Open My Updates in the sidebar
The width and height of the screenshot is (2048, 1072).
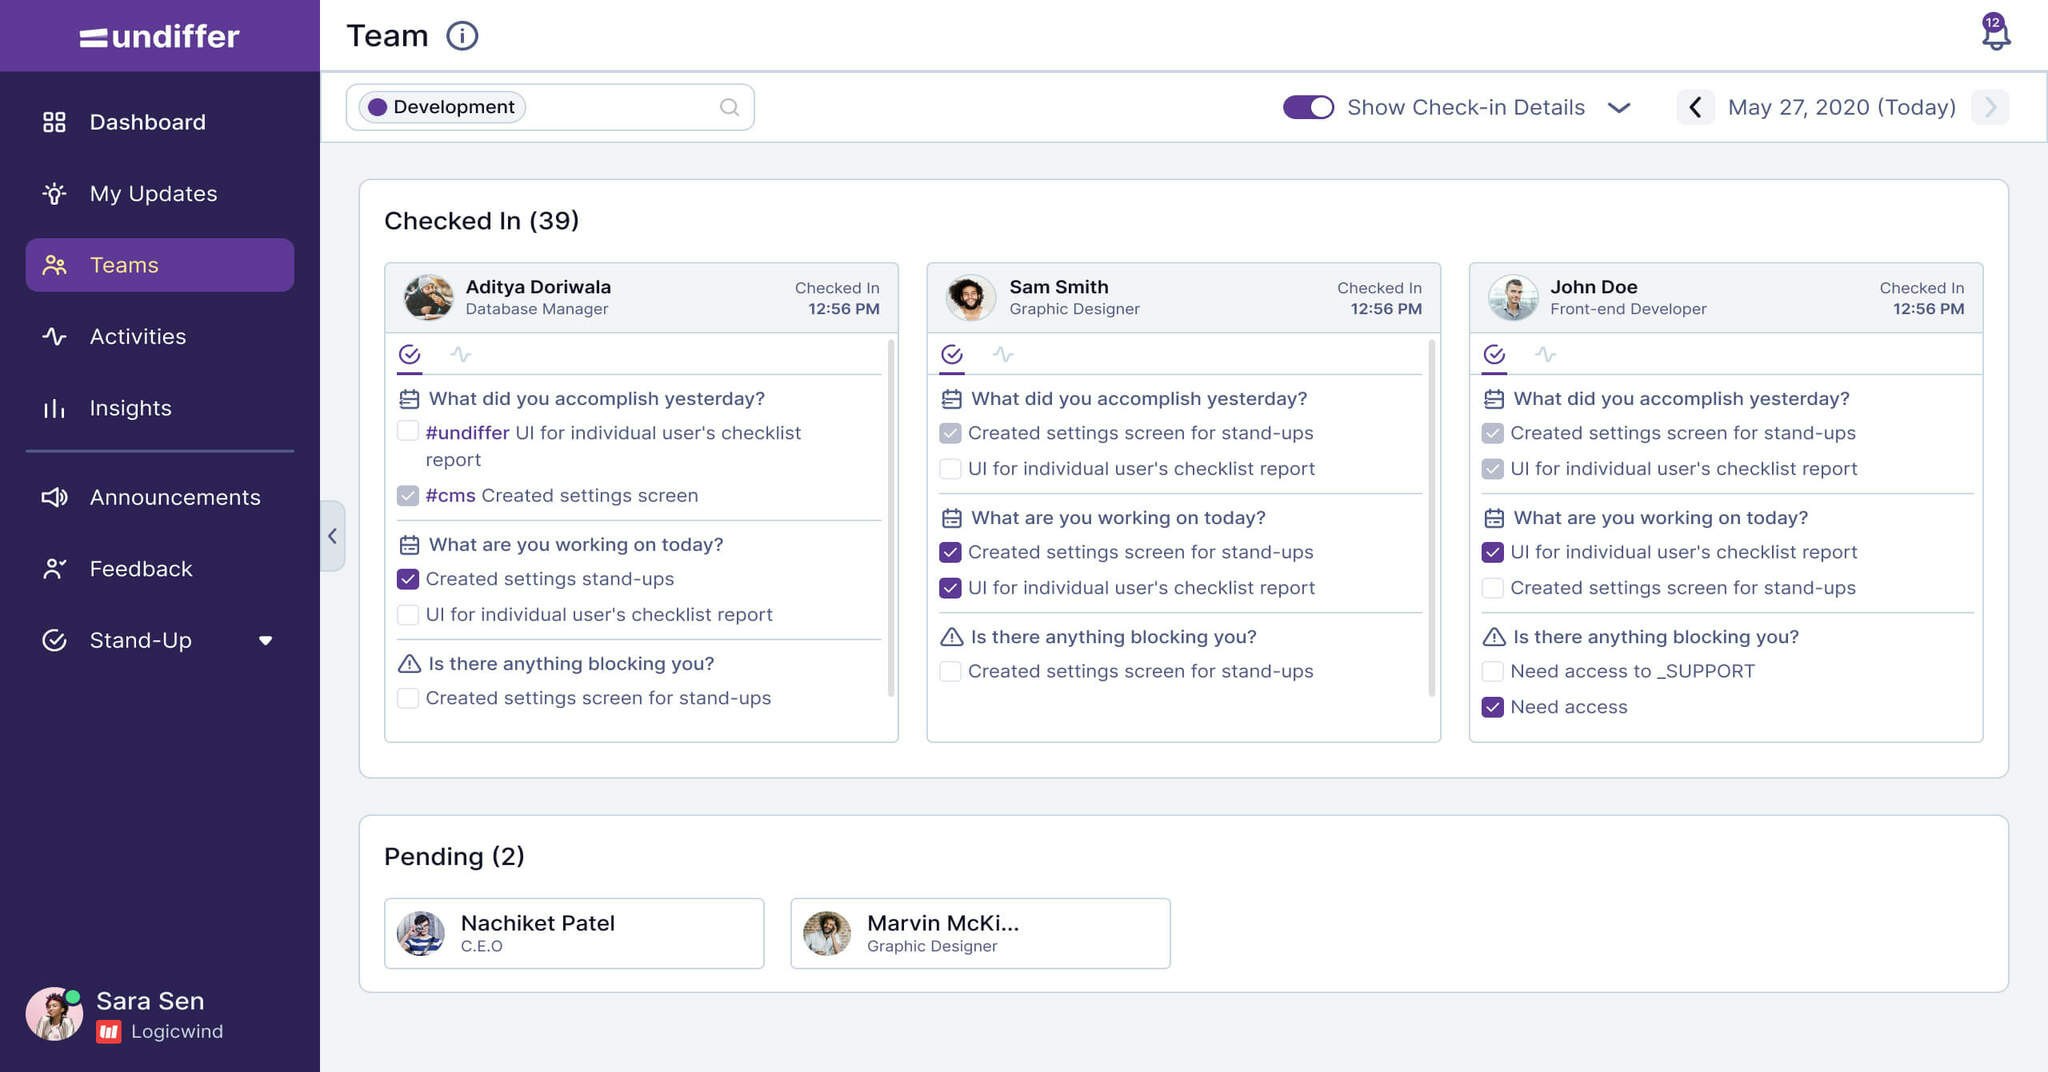pos(160,193)
